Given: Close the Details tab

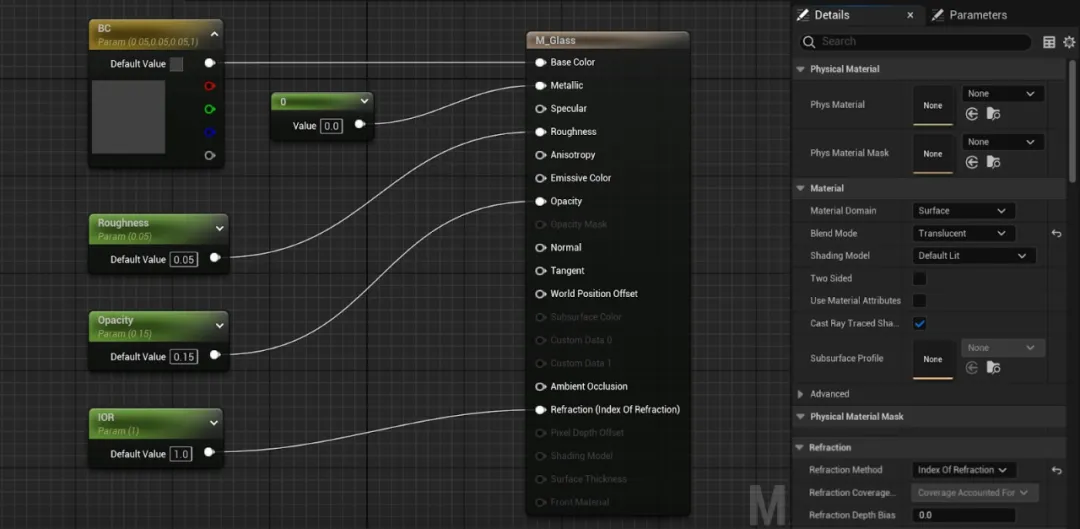Looking at the screenshot, I should [x=910, y=15].
